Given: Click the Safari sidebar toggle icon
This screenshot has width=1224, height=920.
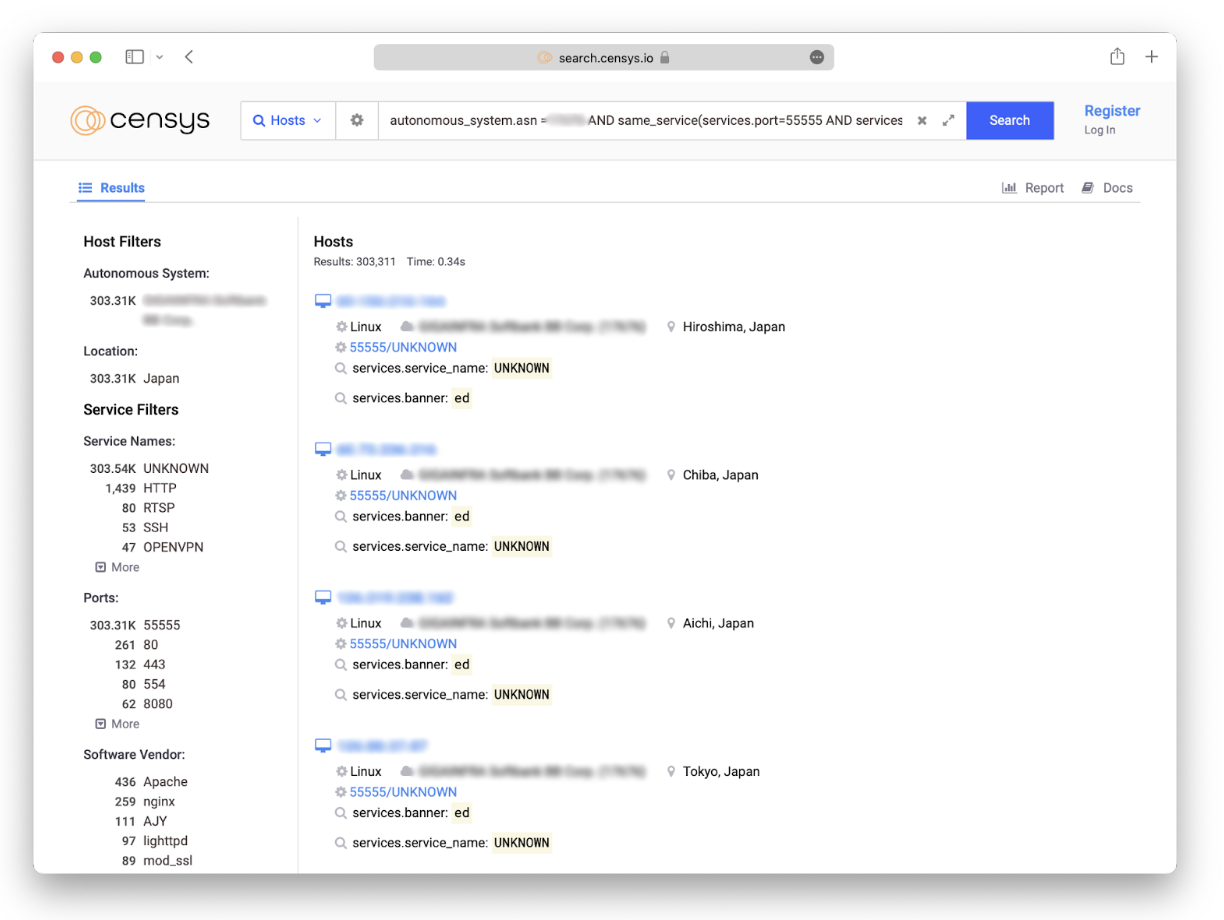Looking at the screenshot, I should [135, 57].
